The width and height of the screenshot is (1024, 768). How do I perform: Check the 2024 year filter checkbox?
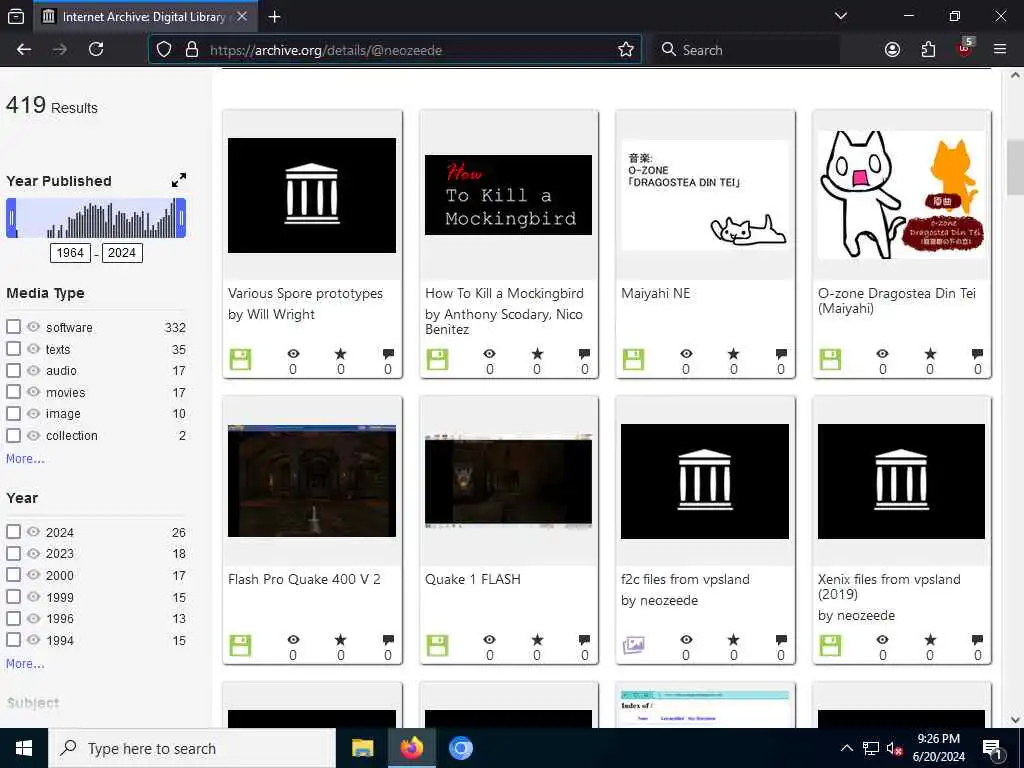pyautogui.click(x=13, y=532)
